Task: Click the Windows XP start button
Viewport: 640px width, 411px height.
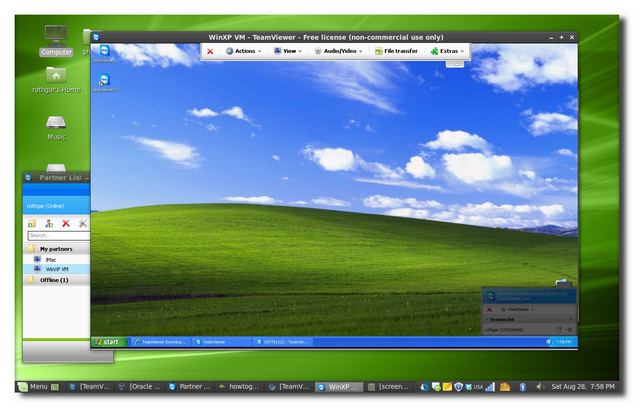Action: [109, 342]
